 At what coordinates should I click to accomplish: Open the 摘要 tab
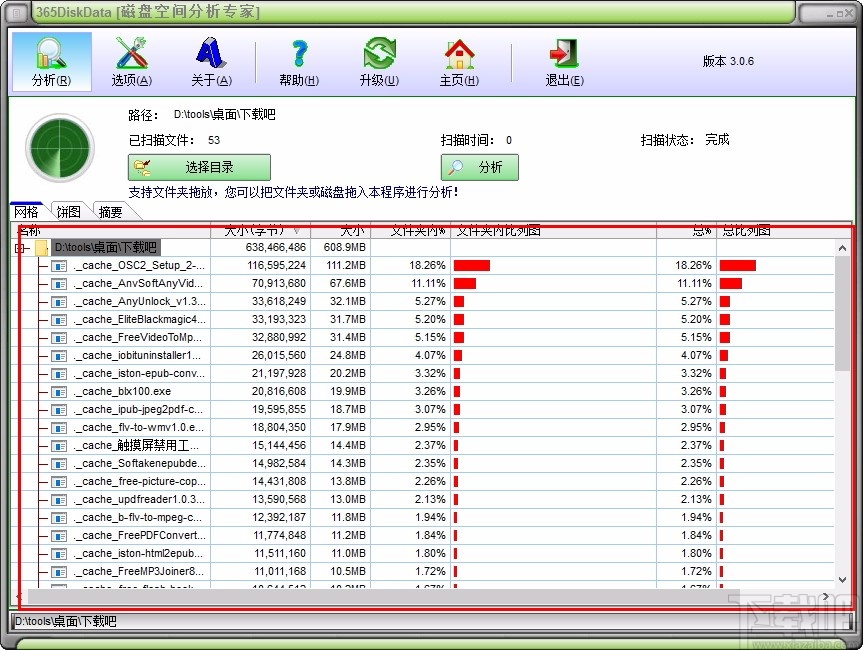coord(110,211)
